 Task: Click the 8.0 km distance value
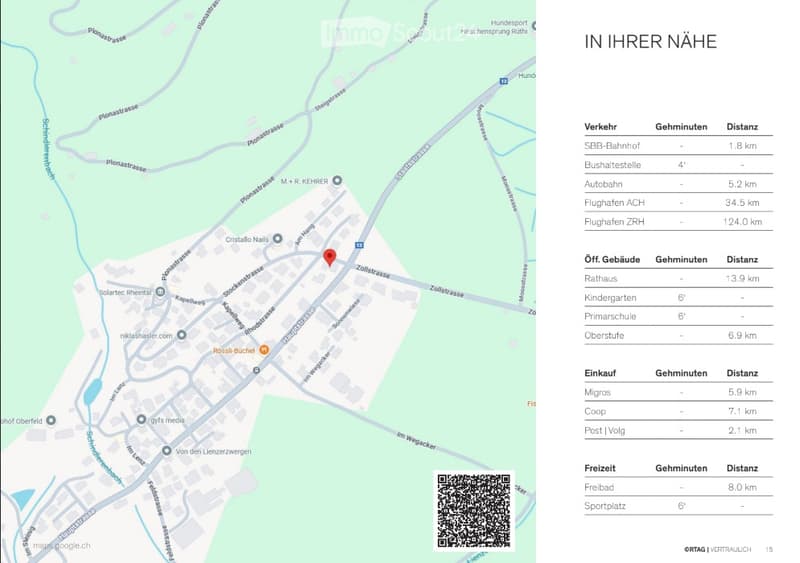[x=742, y=487]
